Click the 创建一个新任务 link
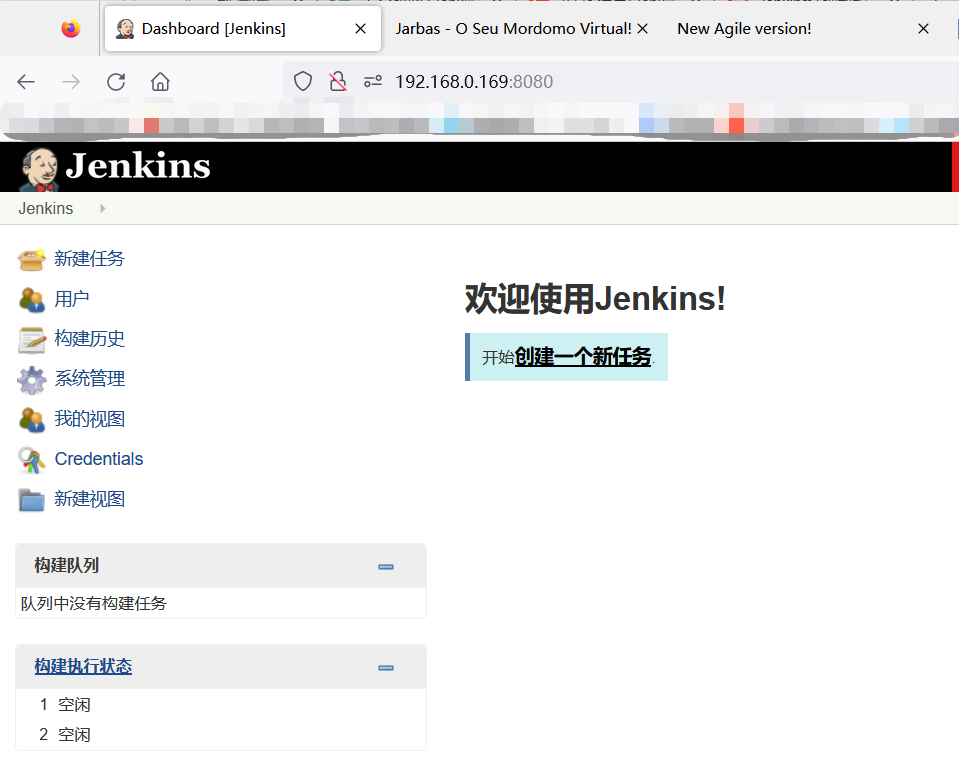The width and height of the screenshot is (959, 775). 583,357
